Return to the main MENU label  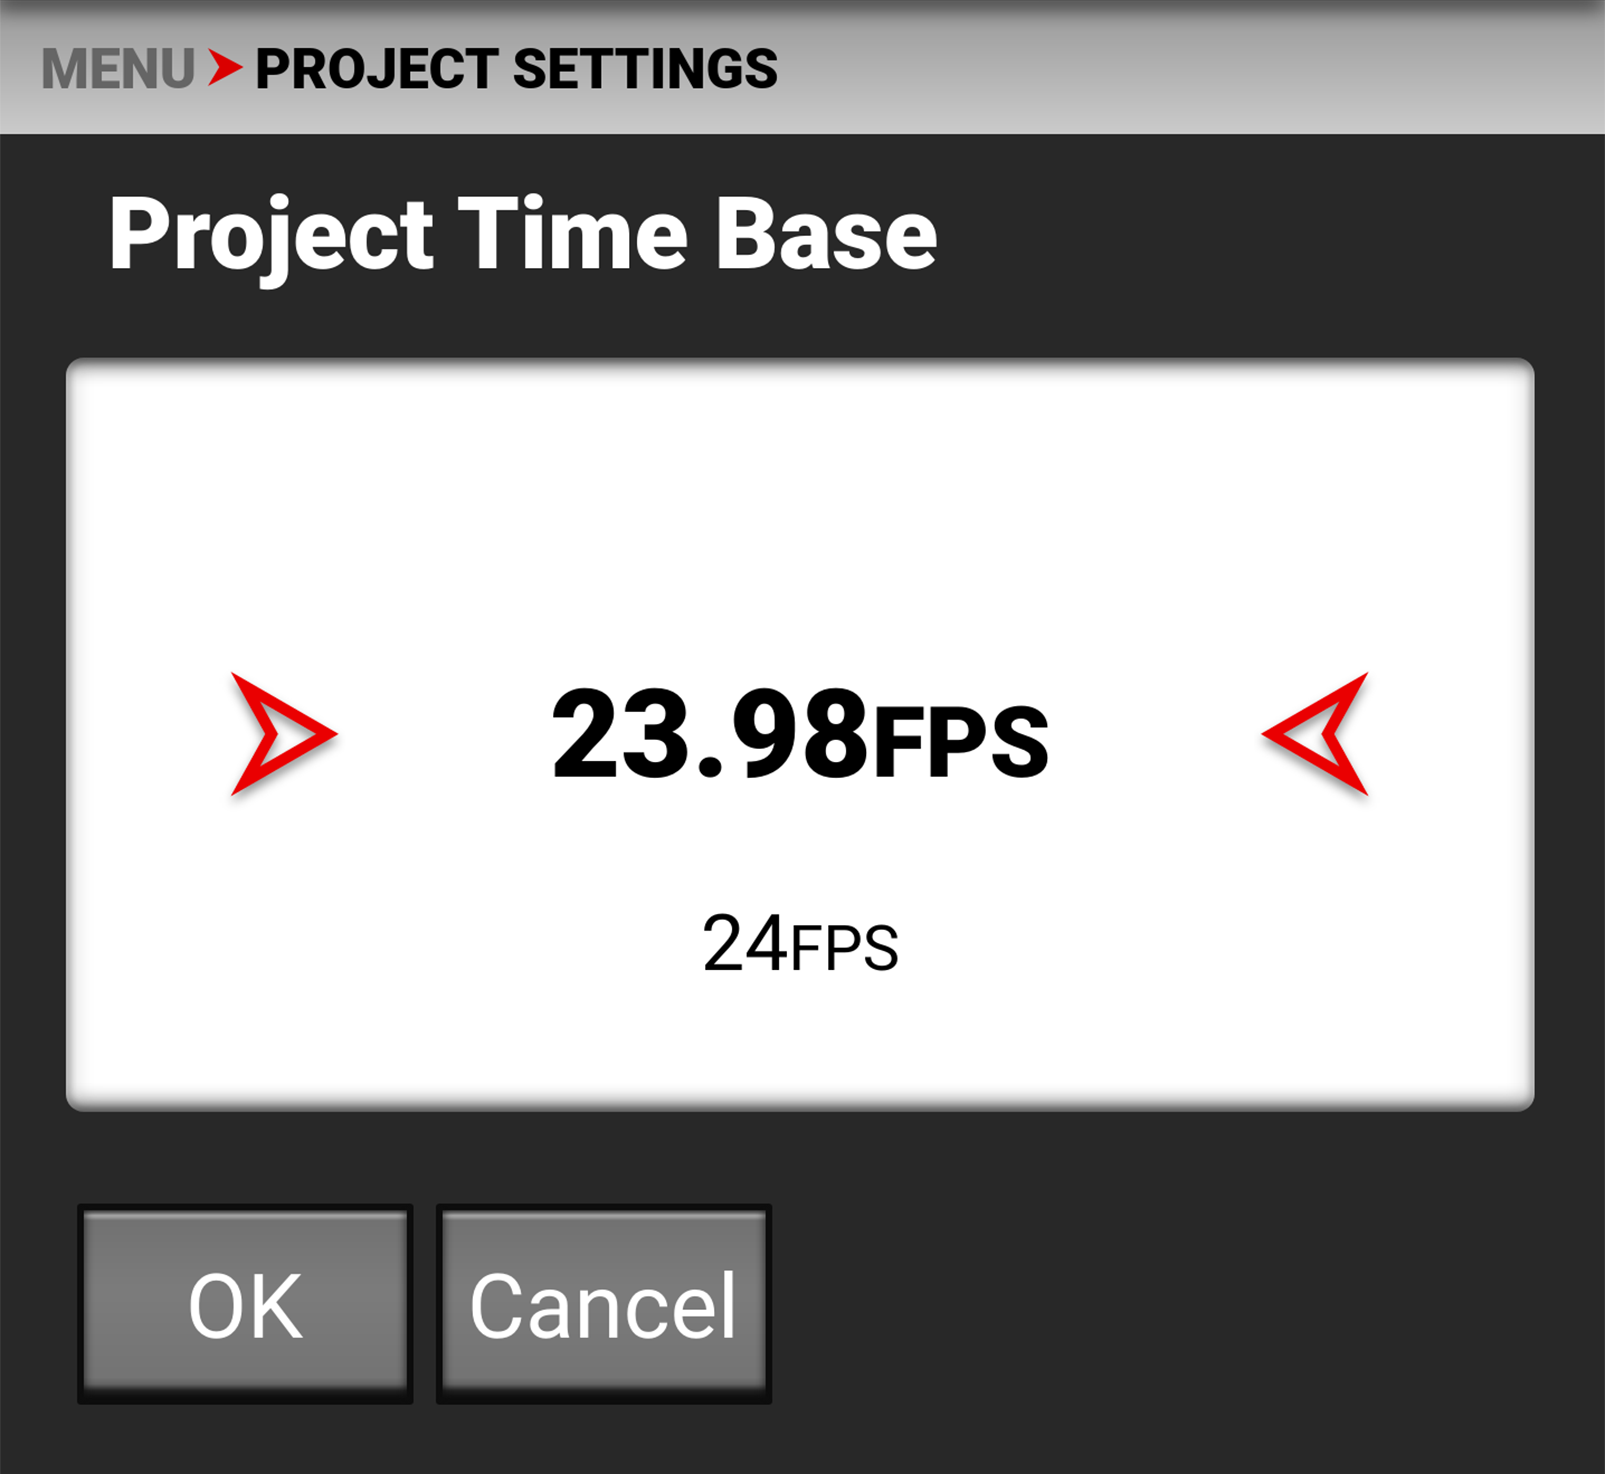click(118, 69)
